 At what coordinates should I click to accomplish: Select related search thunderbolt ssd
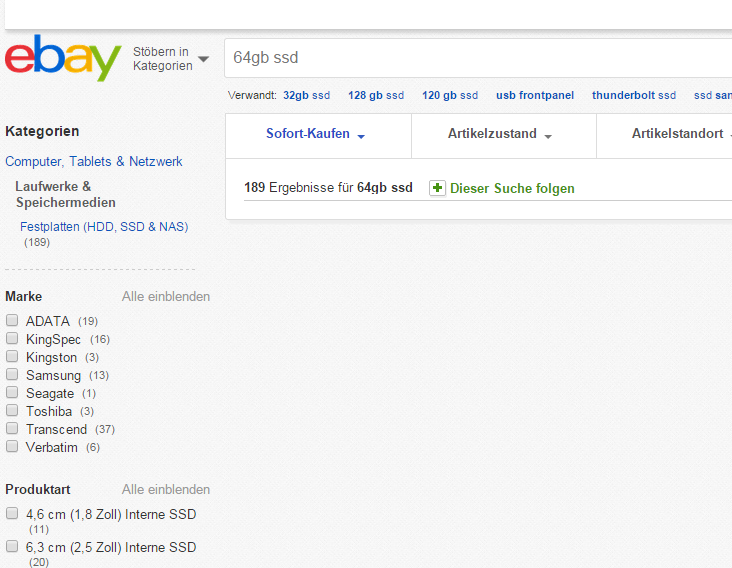(x=634, y=96)
